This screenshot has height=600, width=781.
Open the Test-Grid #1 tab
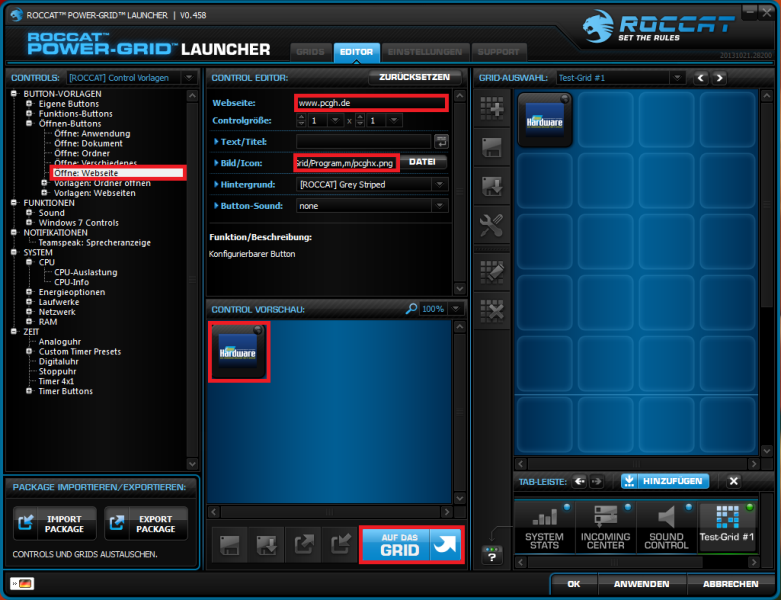(x=727, y=527)
